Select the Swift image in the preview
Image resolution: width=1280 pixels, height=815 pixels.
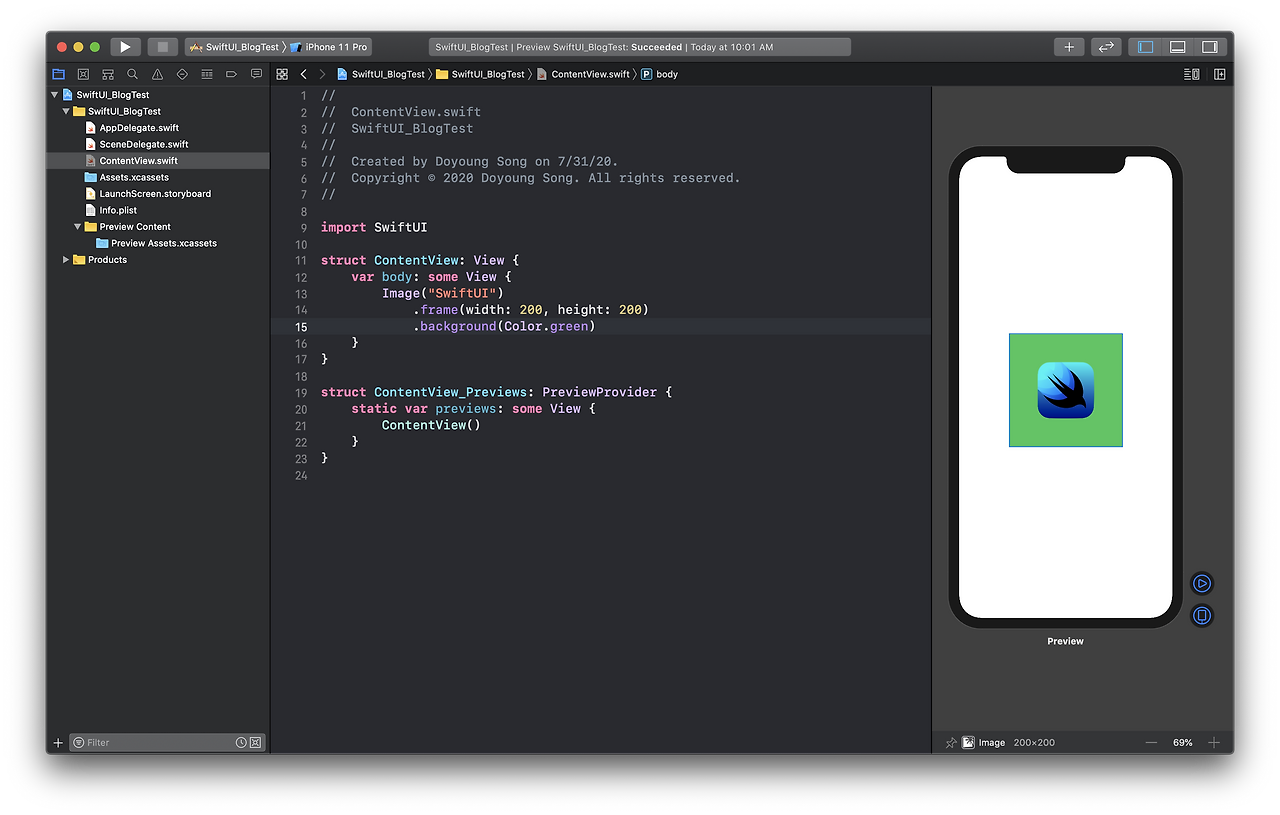coord(1066,390)
